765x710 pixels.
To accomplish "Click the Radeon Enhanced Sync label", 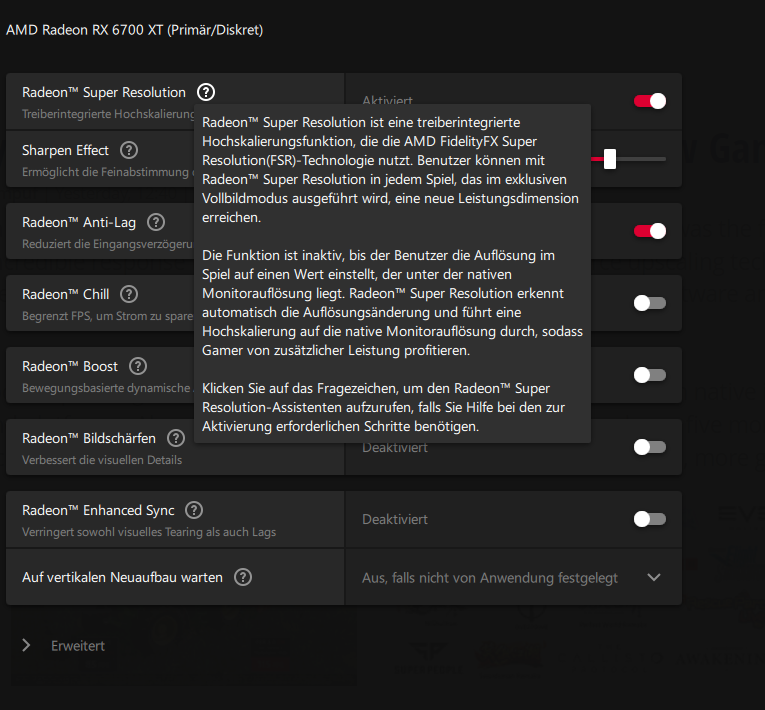I will pos(98,510).
